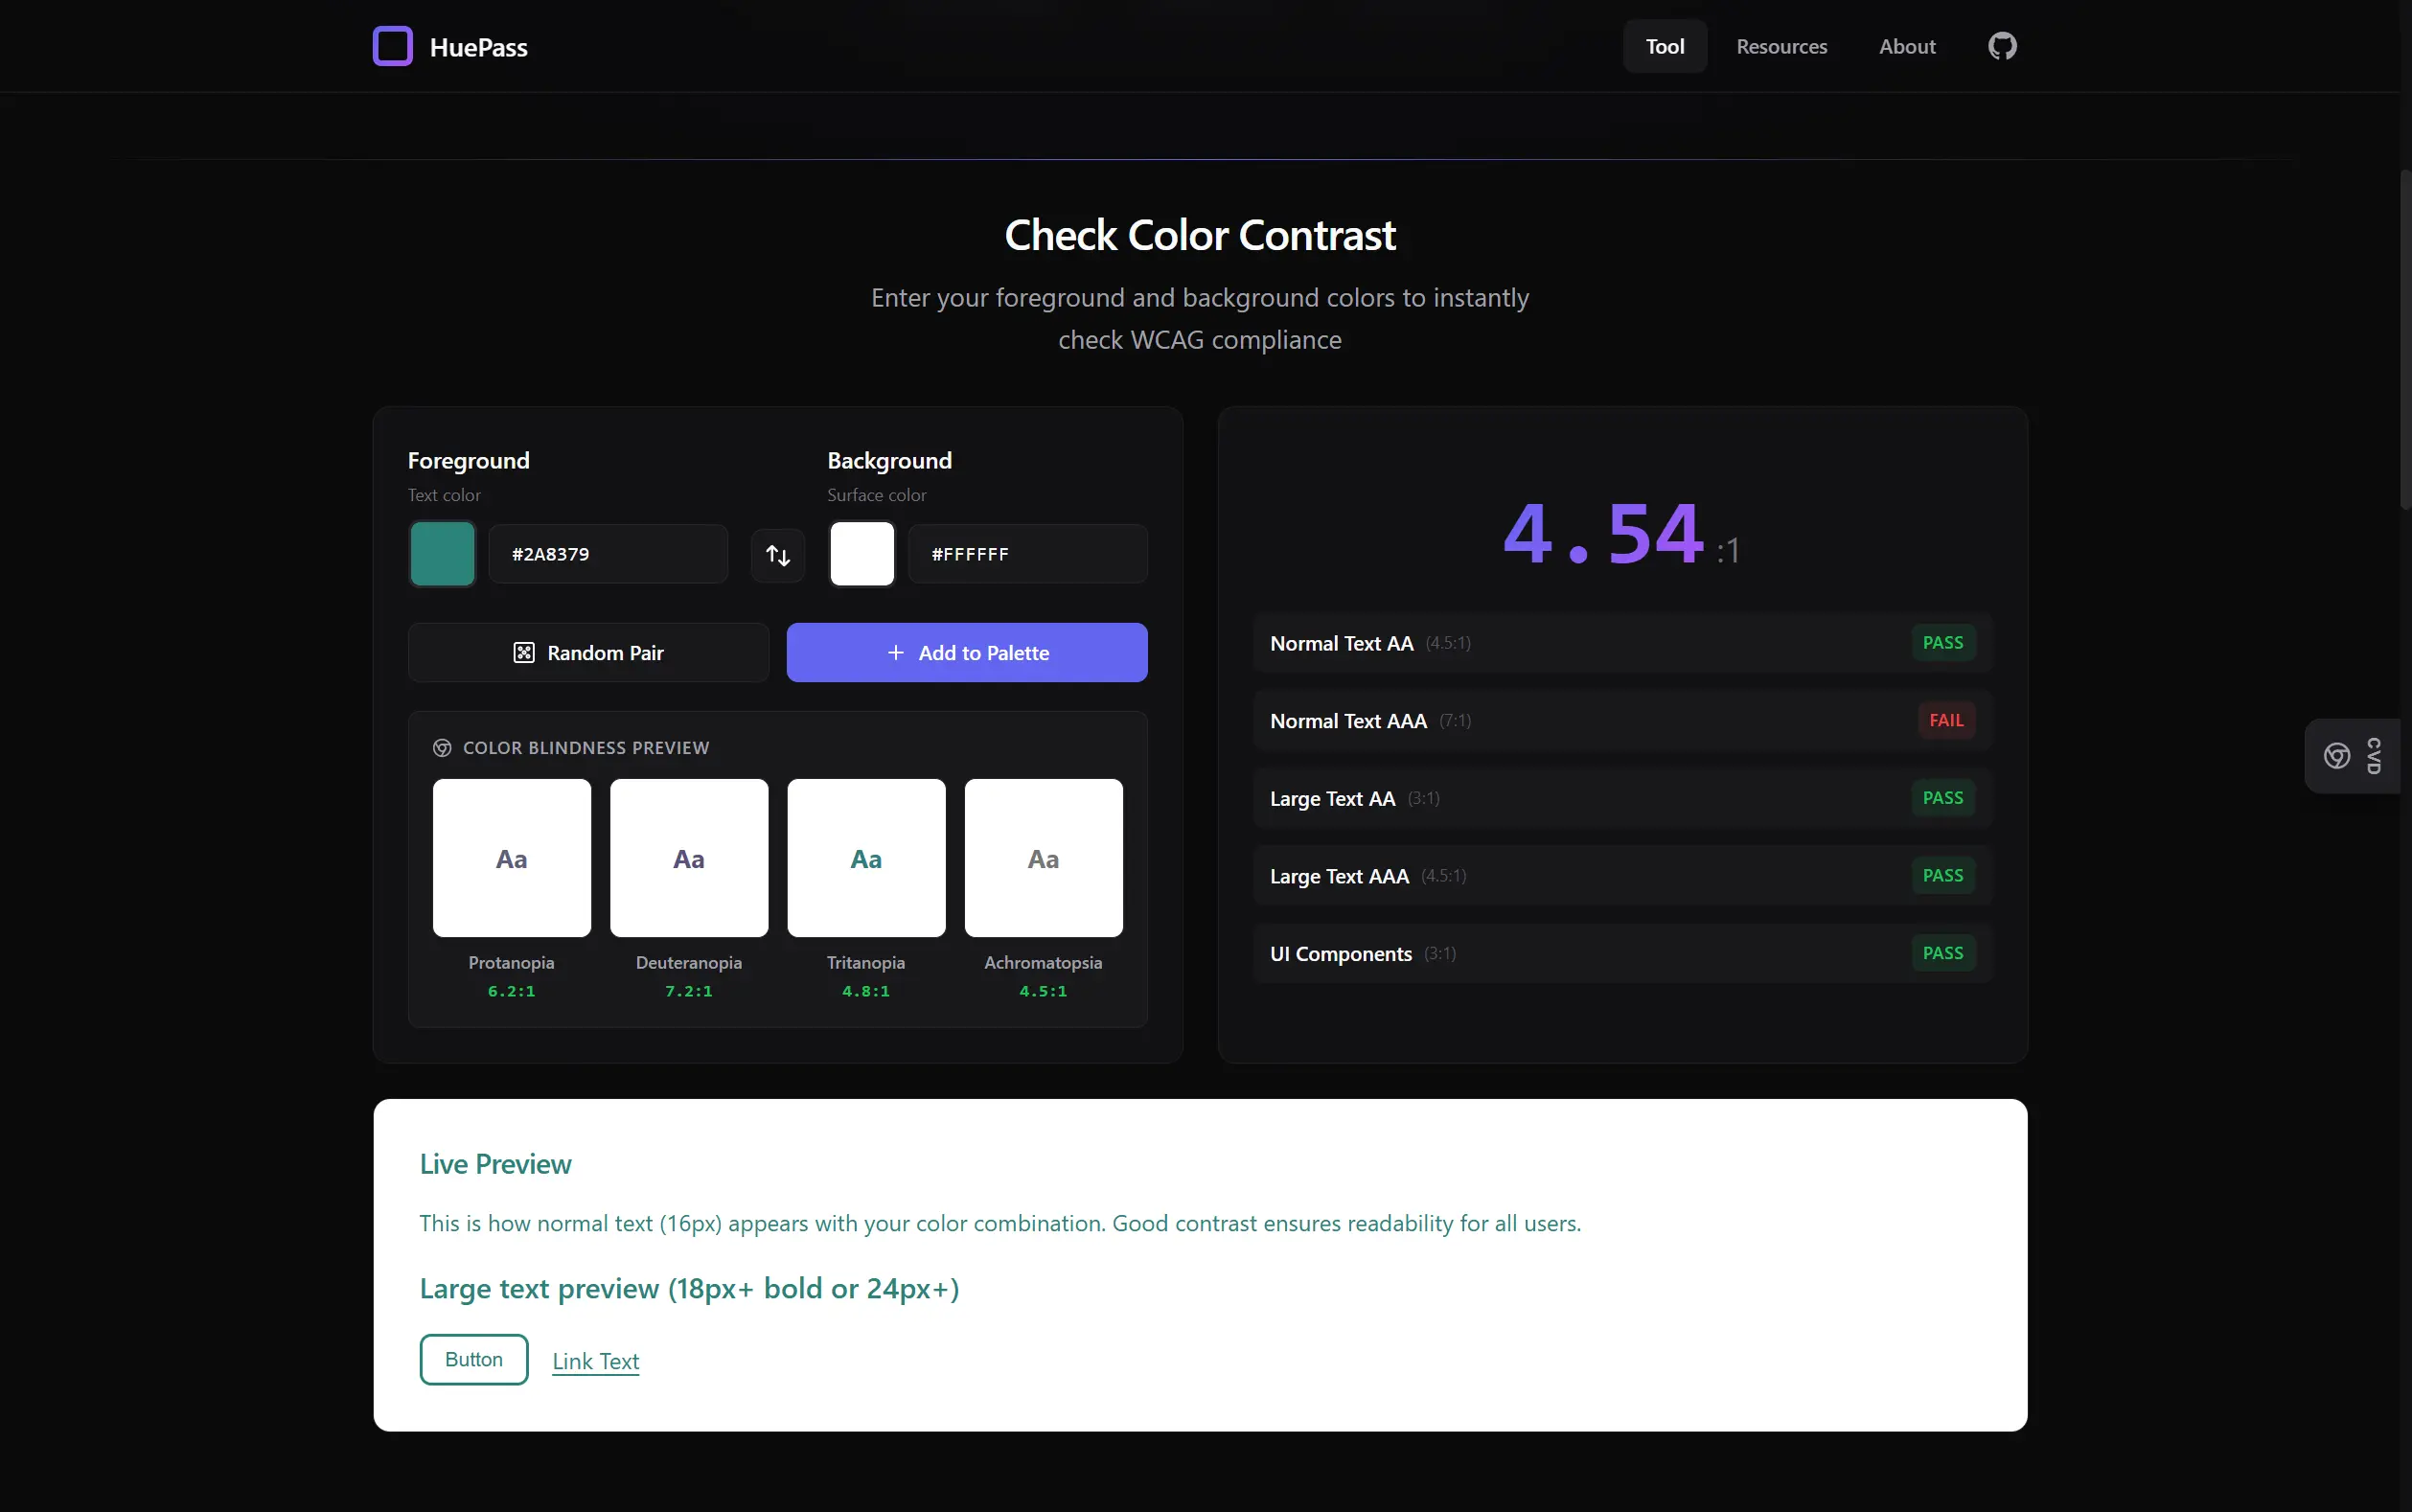Click the dice icon on Random Pair

coord(524,652)
